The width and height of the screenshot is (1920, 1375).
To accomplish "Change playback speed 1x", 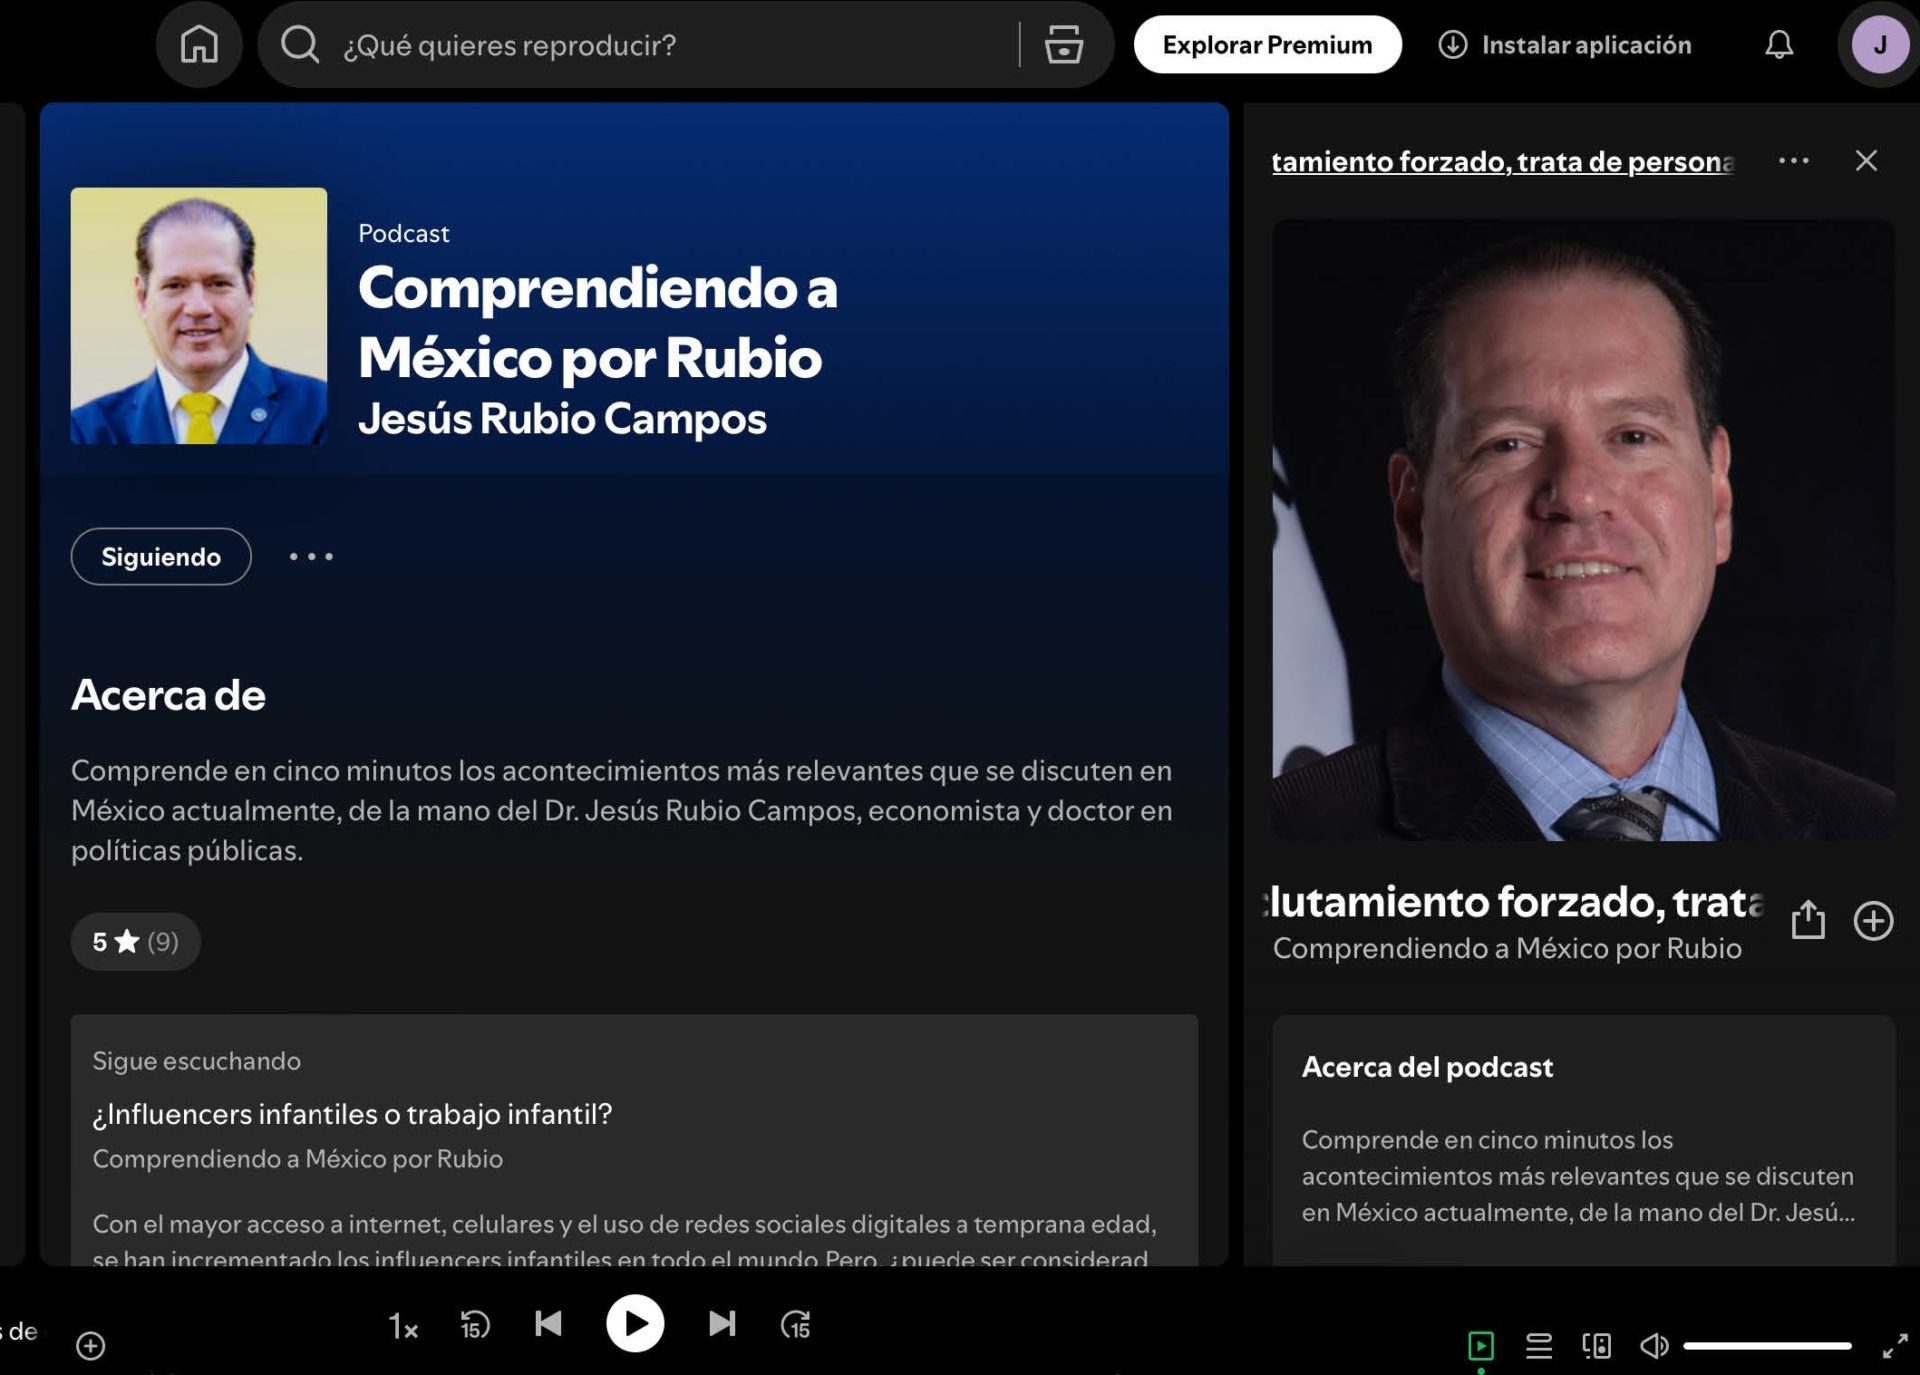I will 402,1326.
